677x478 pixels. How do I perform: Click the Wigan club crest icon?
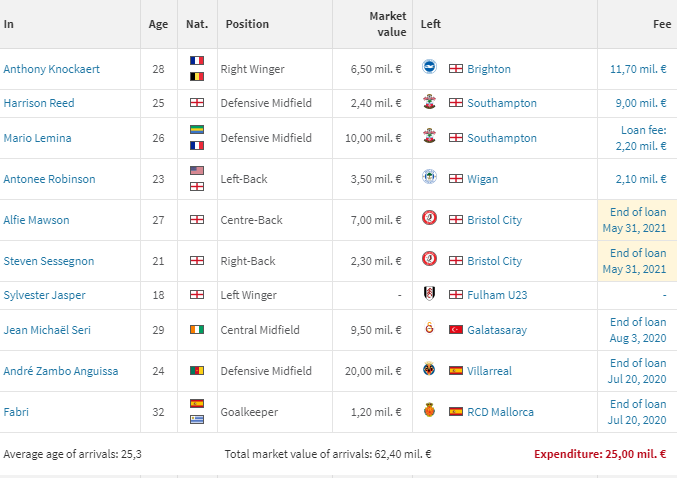point(429,179)
